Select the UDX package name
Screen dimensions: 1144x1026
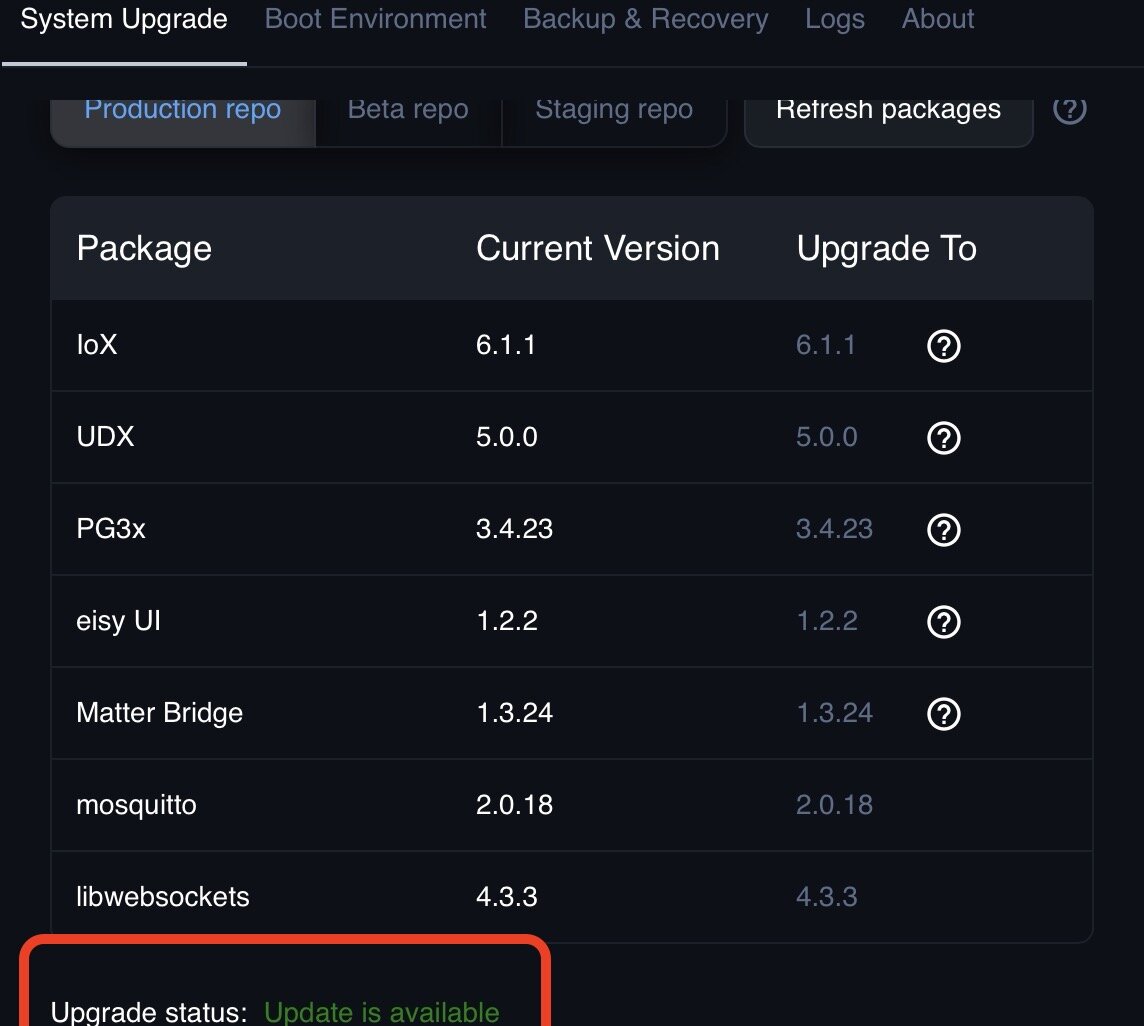point(105,436)
